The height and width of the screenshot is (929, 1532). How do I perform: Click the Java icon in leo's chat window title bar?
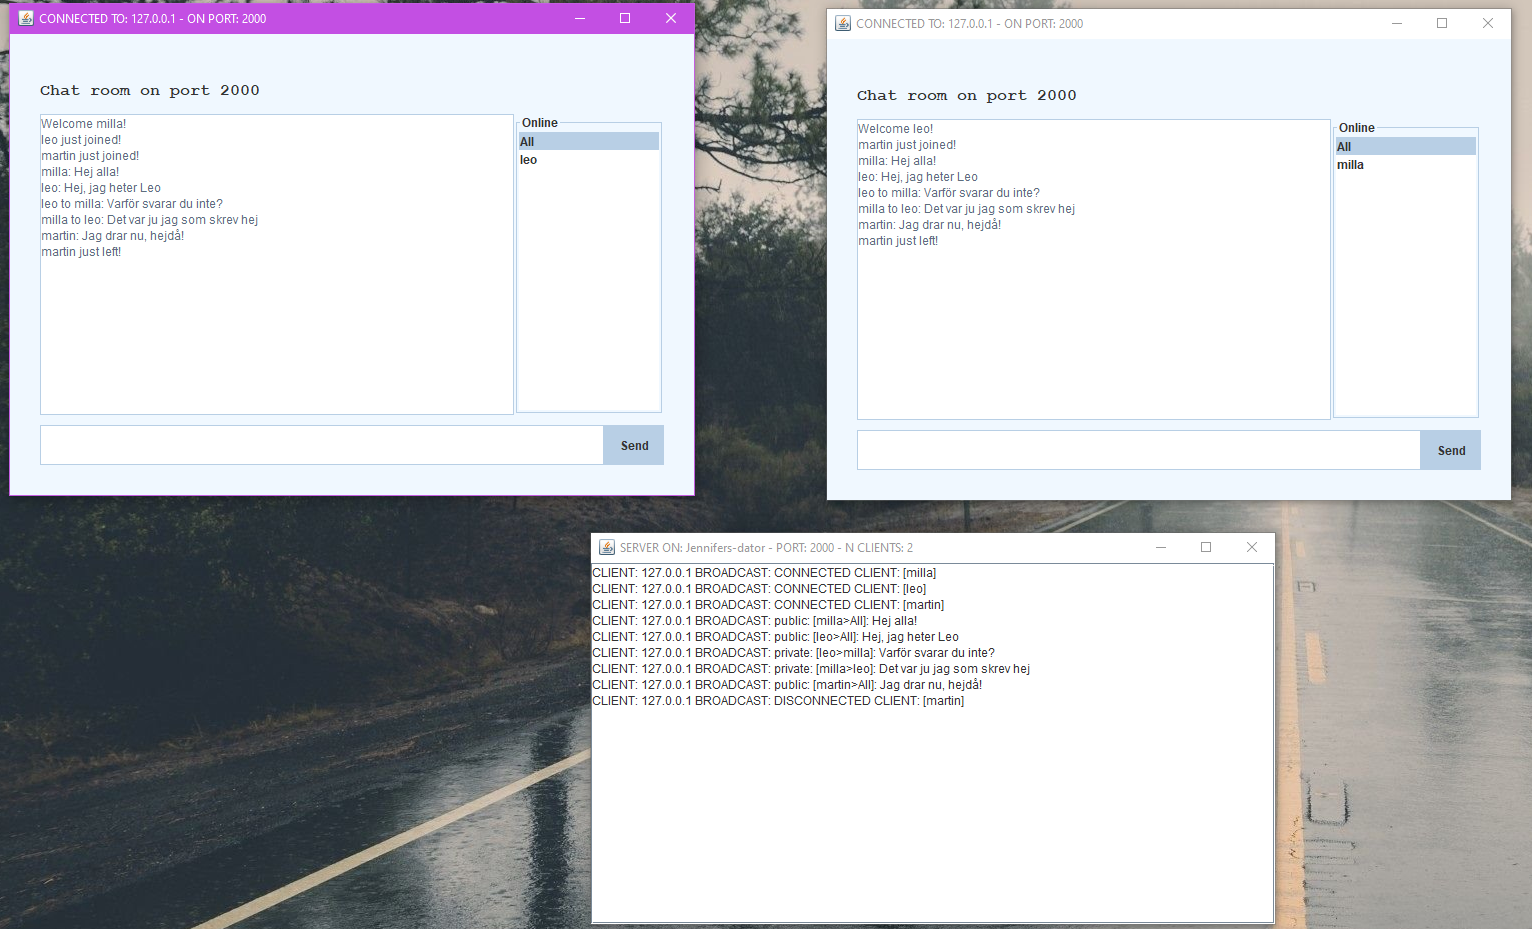[843, 23]
